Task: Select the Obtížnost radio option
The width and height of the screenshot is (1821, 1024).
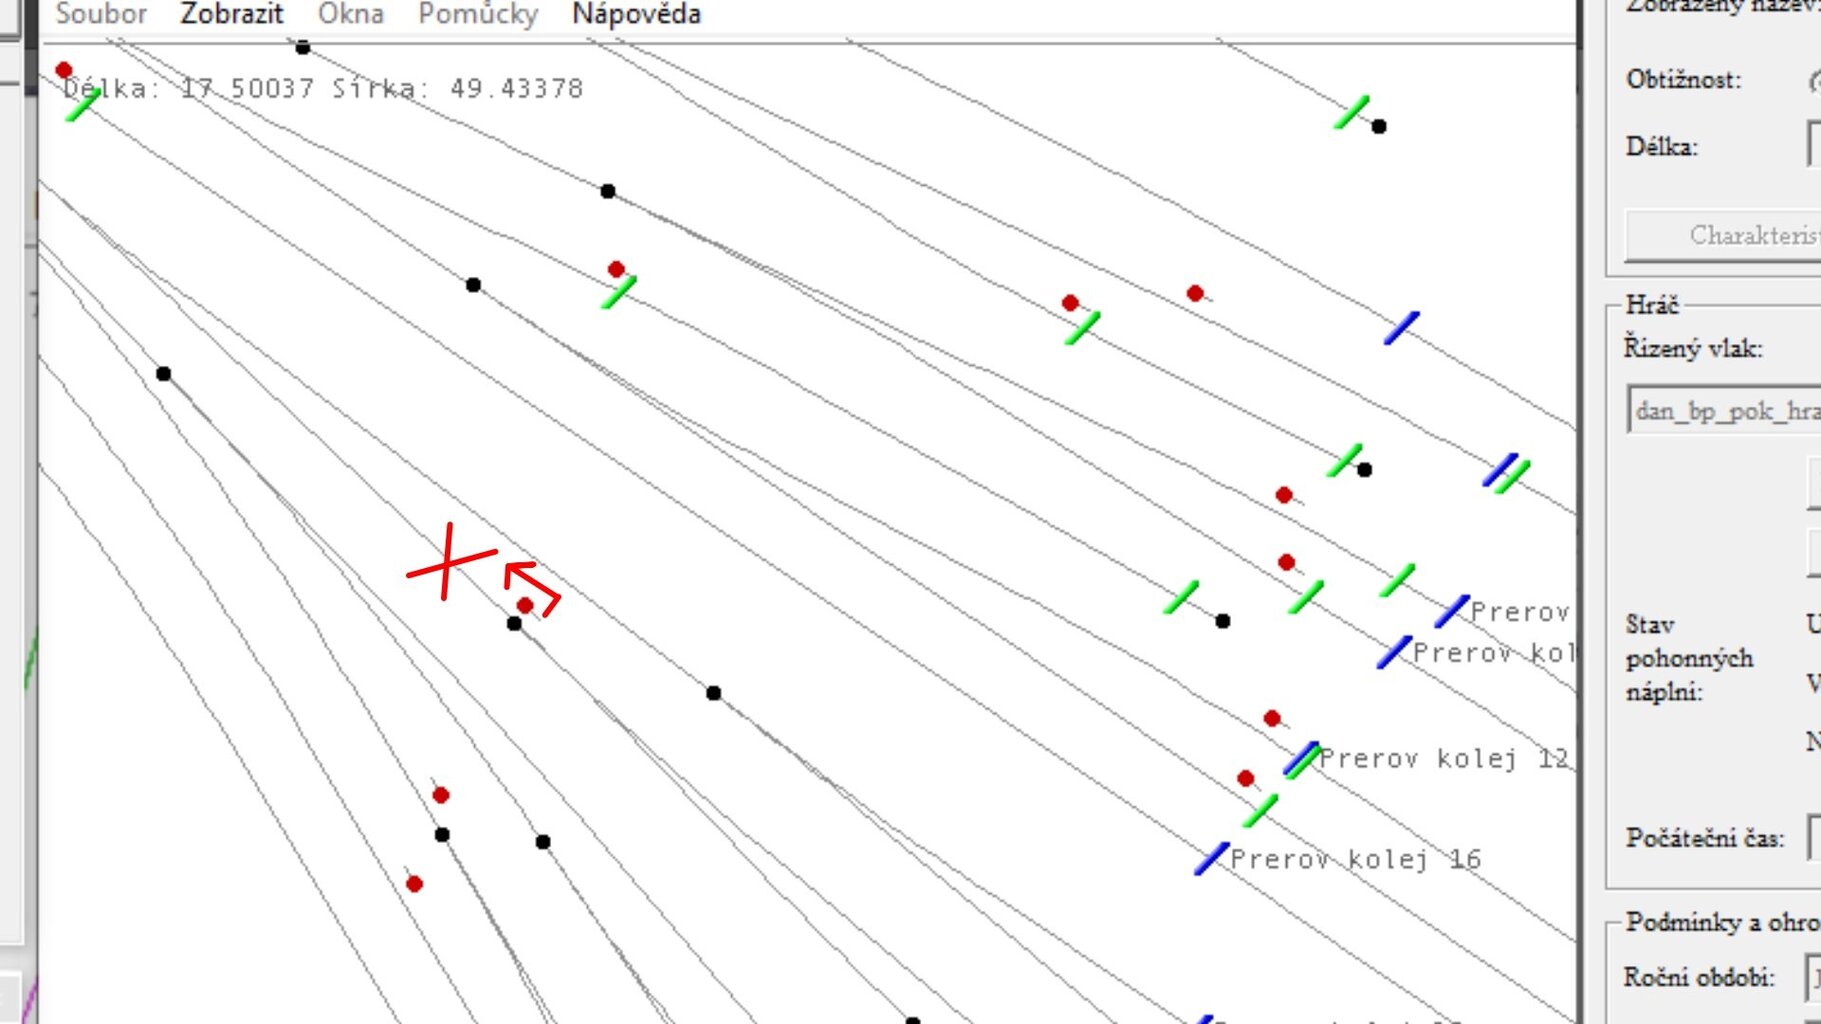Action: 1814,80
